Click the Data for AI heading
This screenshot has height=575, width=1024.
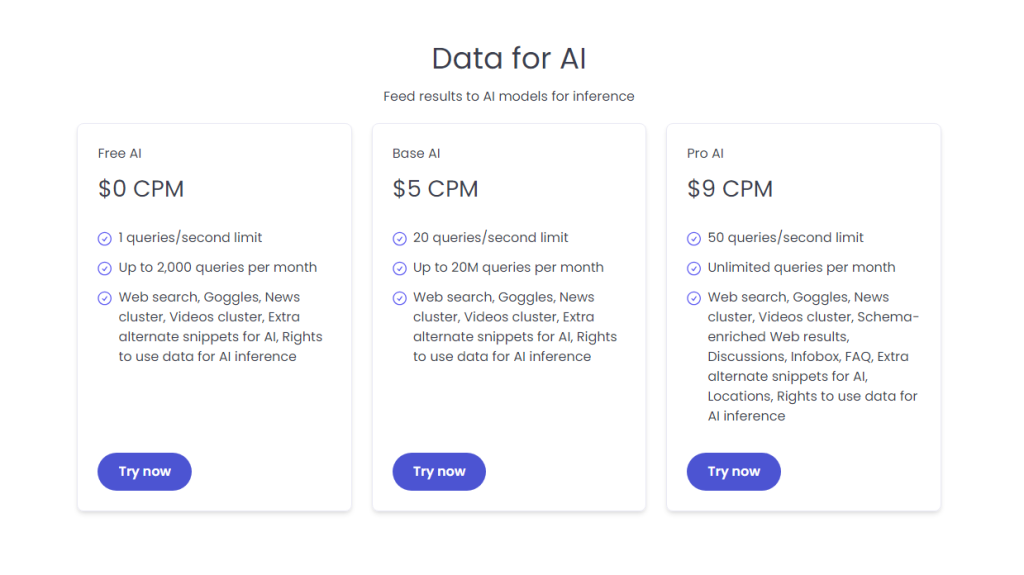coord(509,58)
